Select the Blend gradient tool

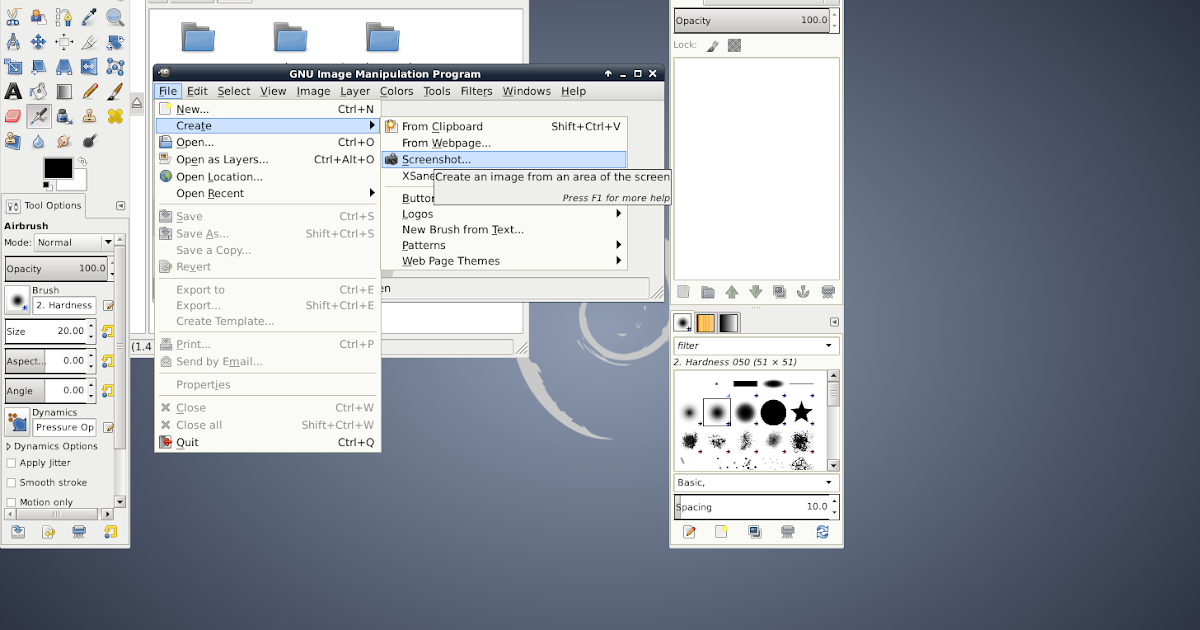point(64,91)
